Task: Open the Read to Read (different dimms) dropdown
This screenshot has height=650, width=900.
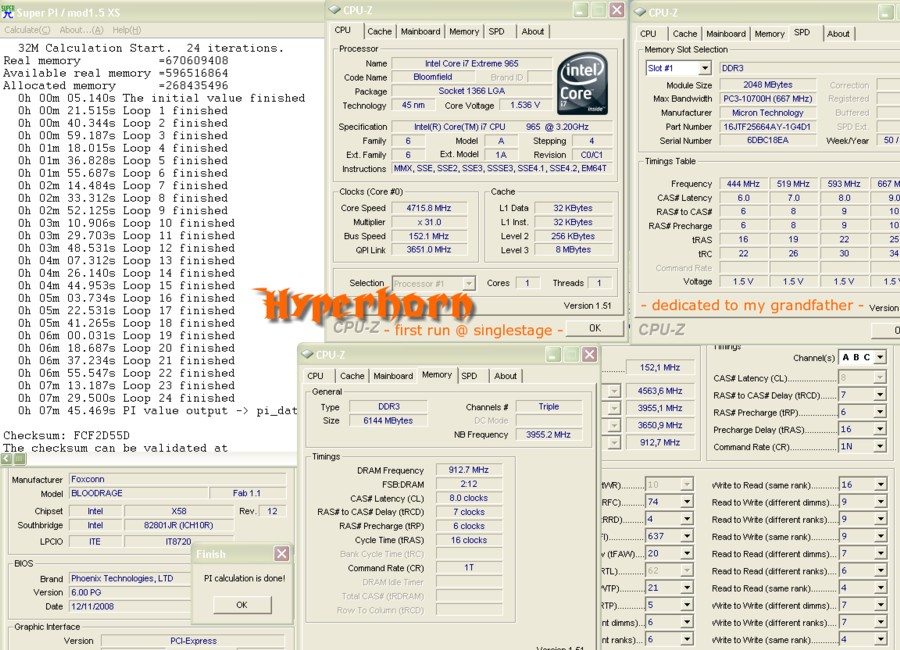Action: (x=880, y=554)
